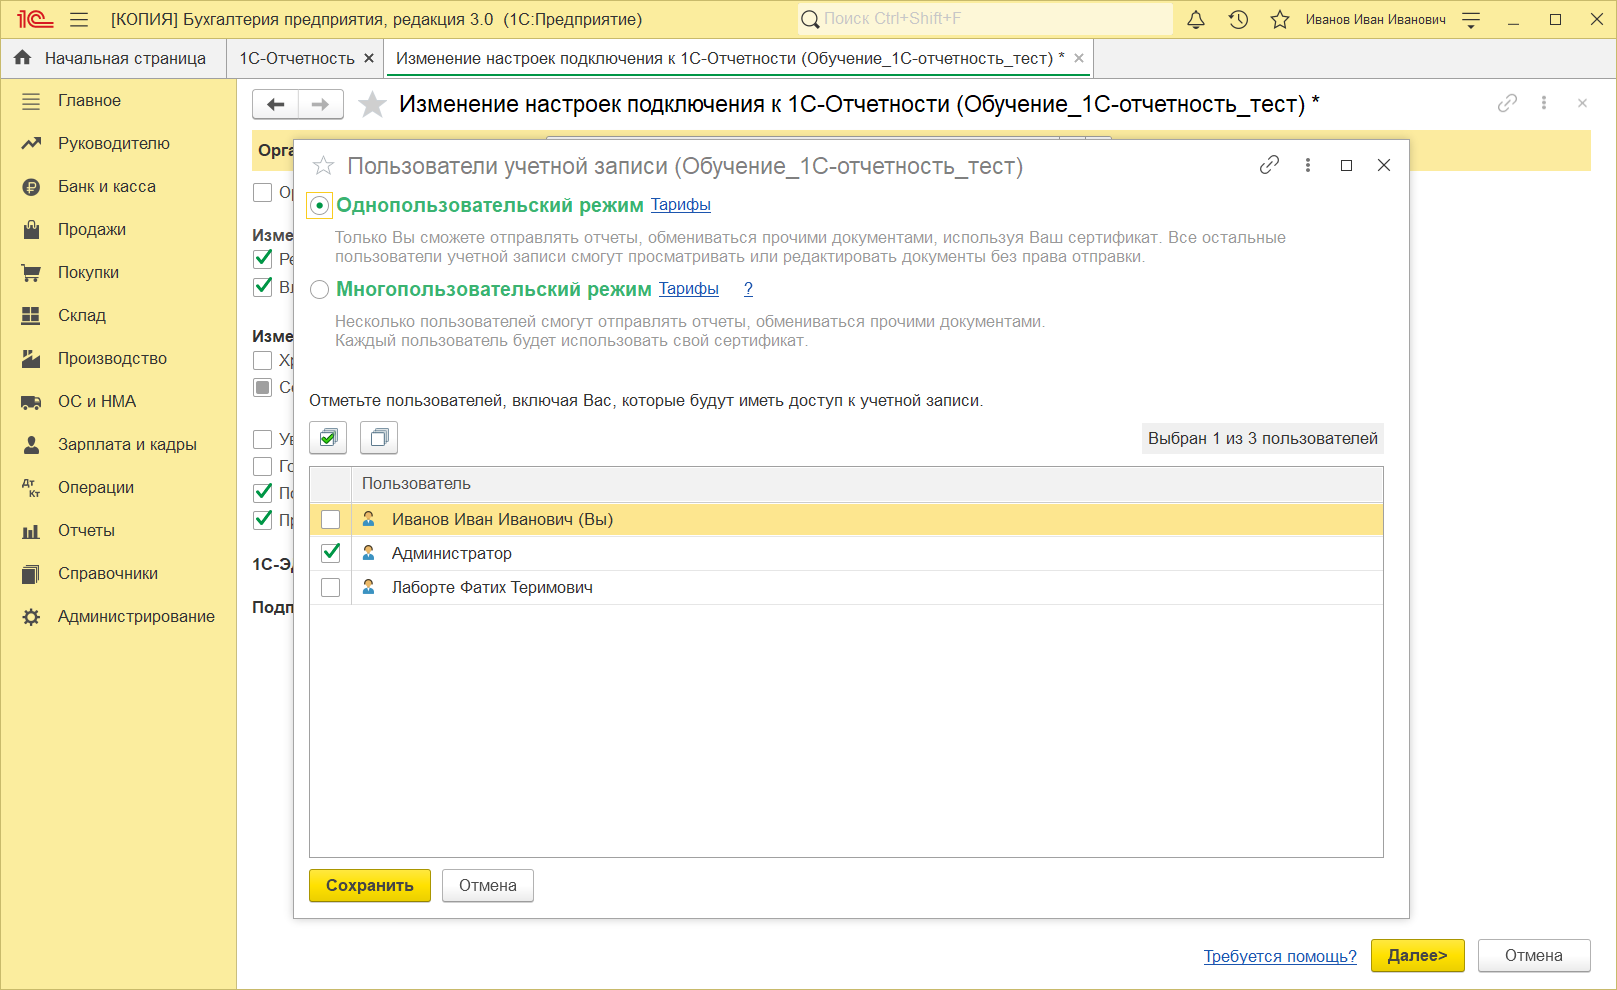The height and width of the screenshot is (990, 1617).
Task: Check all users button
Action: coord(328,438)
